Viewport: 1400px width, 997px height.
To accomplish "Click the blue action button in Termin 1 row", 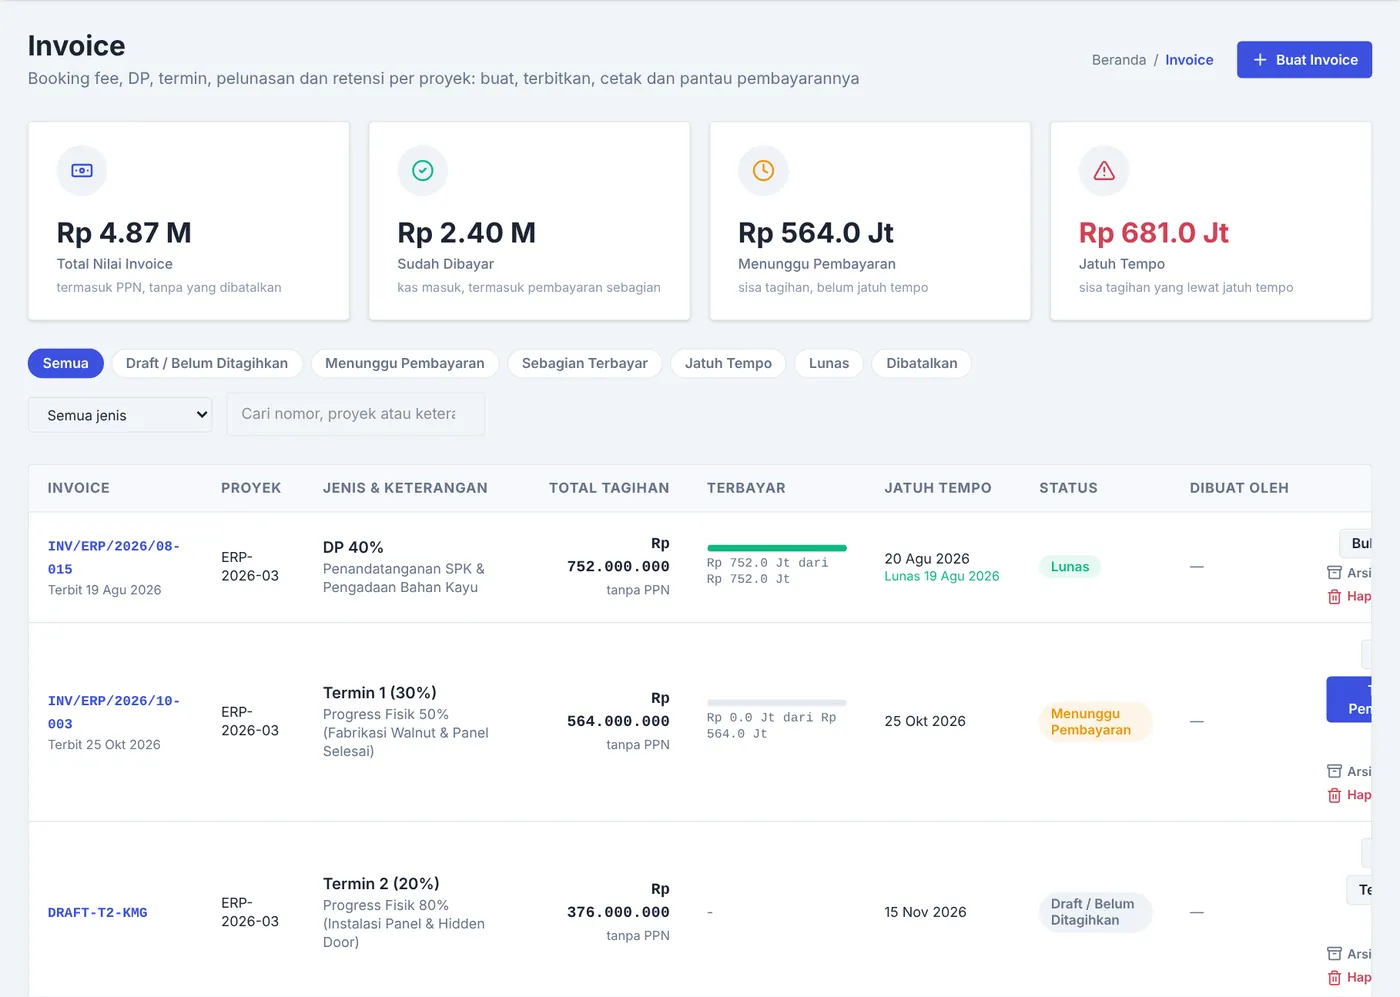I will tap(1349, 699).
